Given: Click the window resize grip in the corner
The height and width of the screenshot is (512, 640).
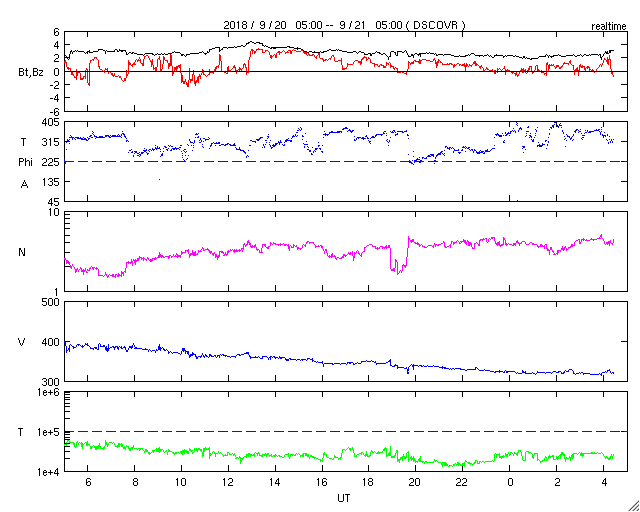Looking at the screenshot, I should [x=634, y=506].
